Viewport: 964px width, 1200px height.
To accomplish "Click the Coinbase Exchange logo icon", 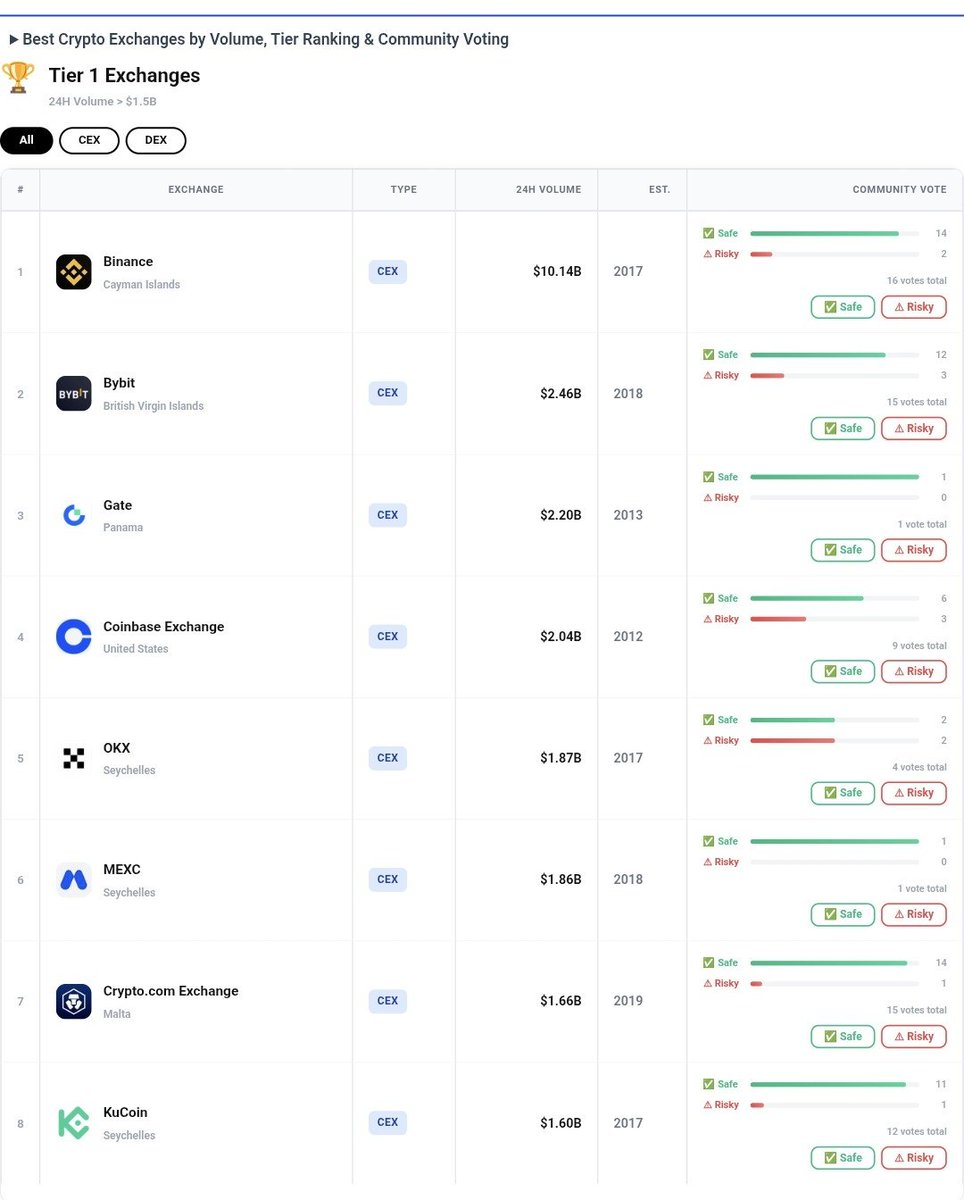I will pos(74,636).
